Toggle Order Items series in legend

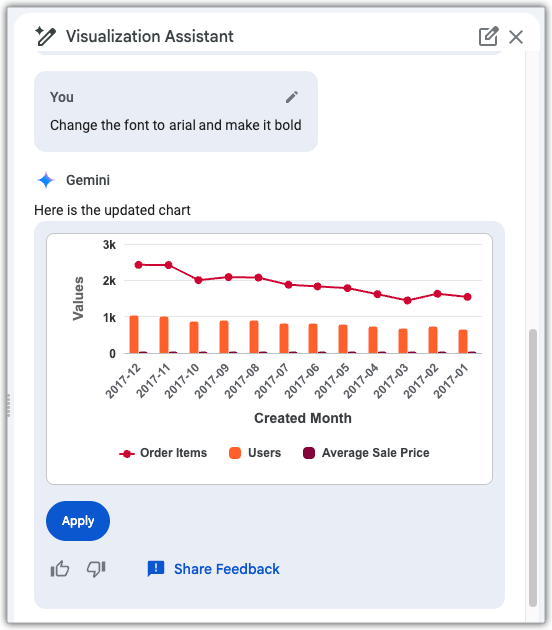click(x=163, y=453)
